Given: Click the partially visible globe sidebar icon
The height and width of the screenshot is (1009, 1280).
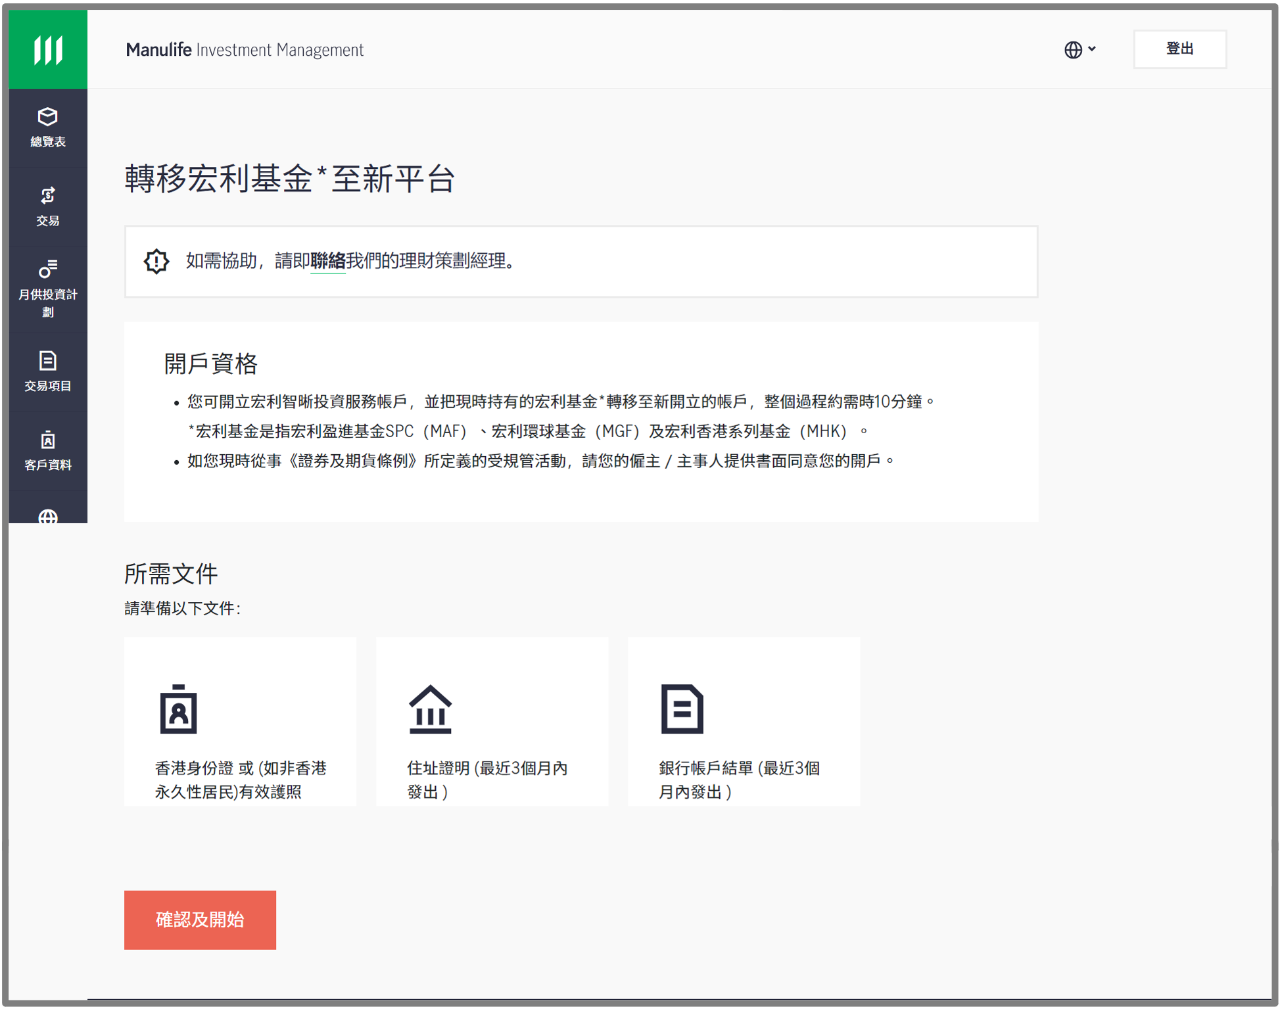Looking at the screenshot, I should (x=48, y=516).
